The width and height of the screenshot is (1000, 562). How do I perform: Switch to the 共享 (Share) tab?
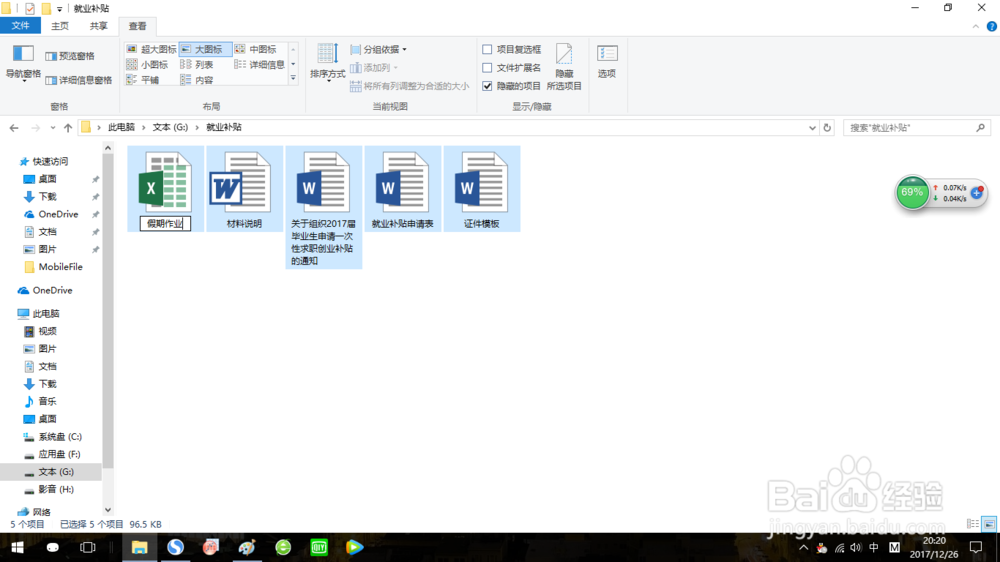98,26
